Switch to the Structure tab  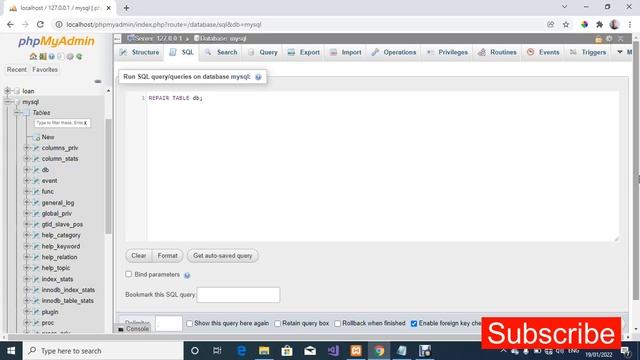[140, 52]
